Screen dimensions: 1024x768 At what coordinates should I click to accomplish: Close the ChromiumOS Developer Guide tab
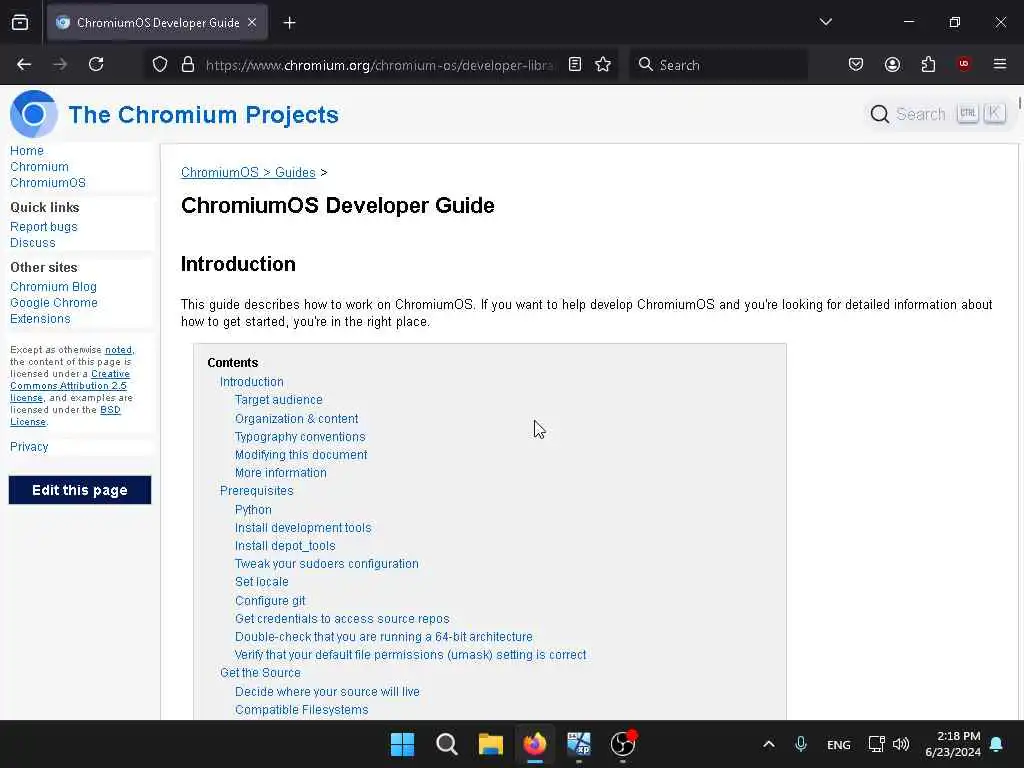coord(252,22)
